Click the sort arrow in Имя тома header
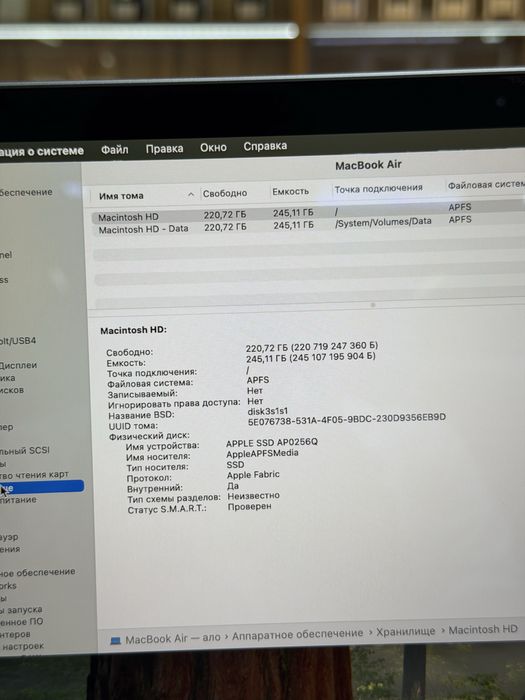 (x=191, y=194)
